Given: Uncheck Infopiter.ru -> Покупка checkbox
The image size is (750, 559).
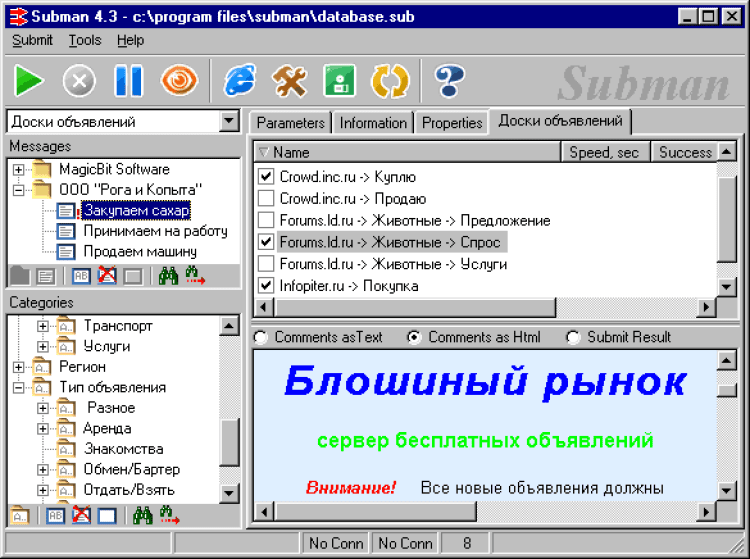Looking at the screenshot, I should [265, 285].
